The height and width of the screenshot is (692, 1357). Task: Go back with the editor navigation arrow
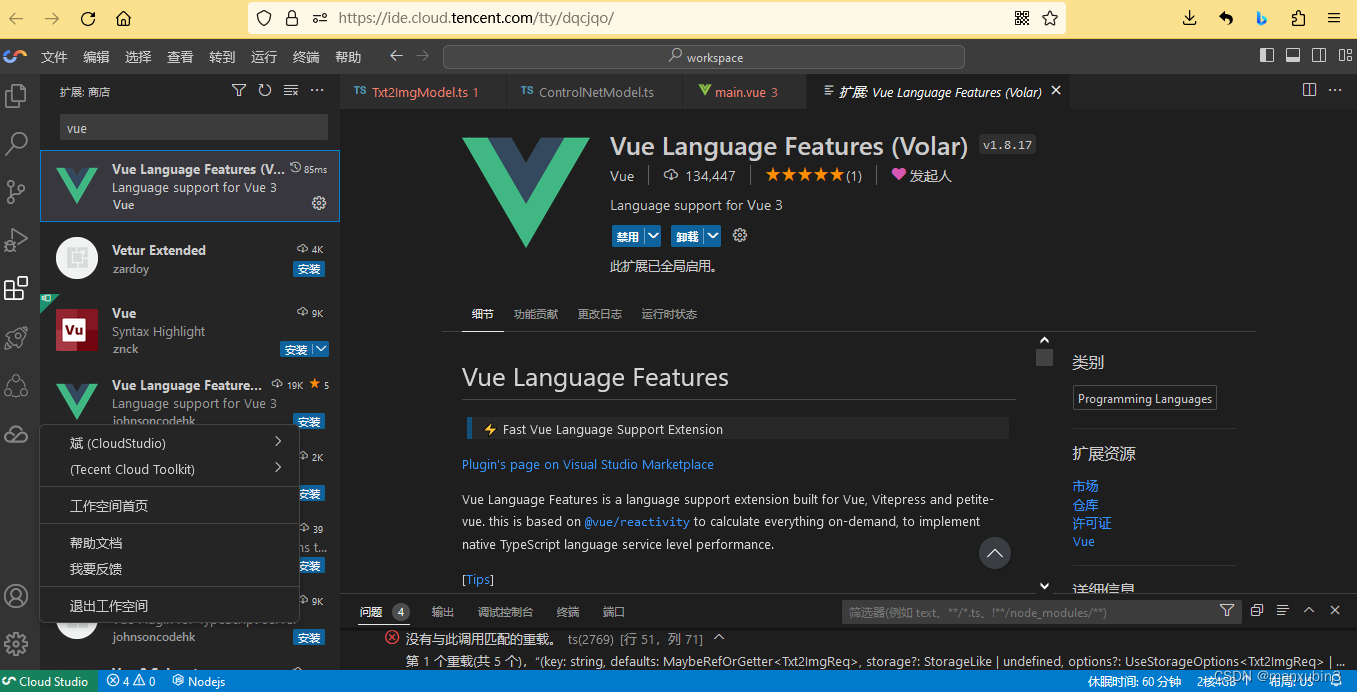(x=396, y=56)
